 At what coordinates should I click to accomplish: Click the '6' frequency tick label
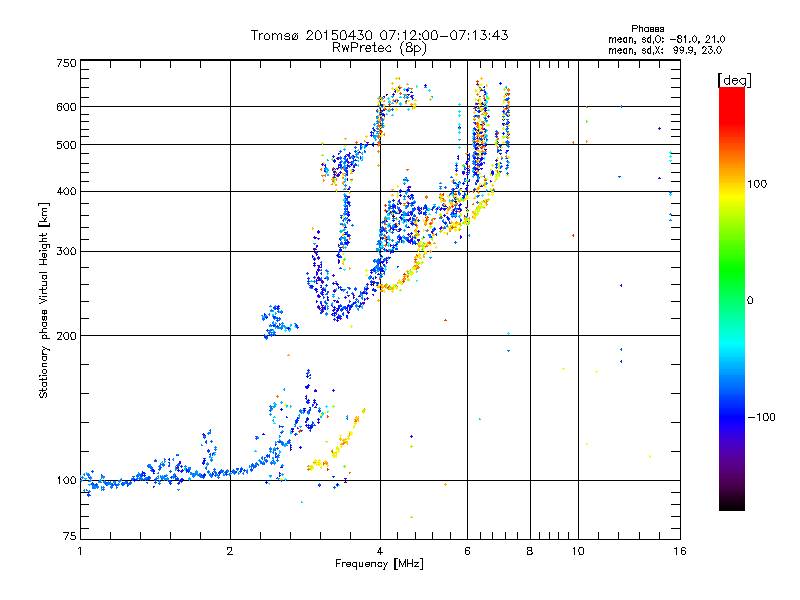click(467, 551)
